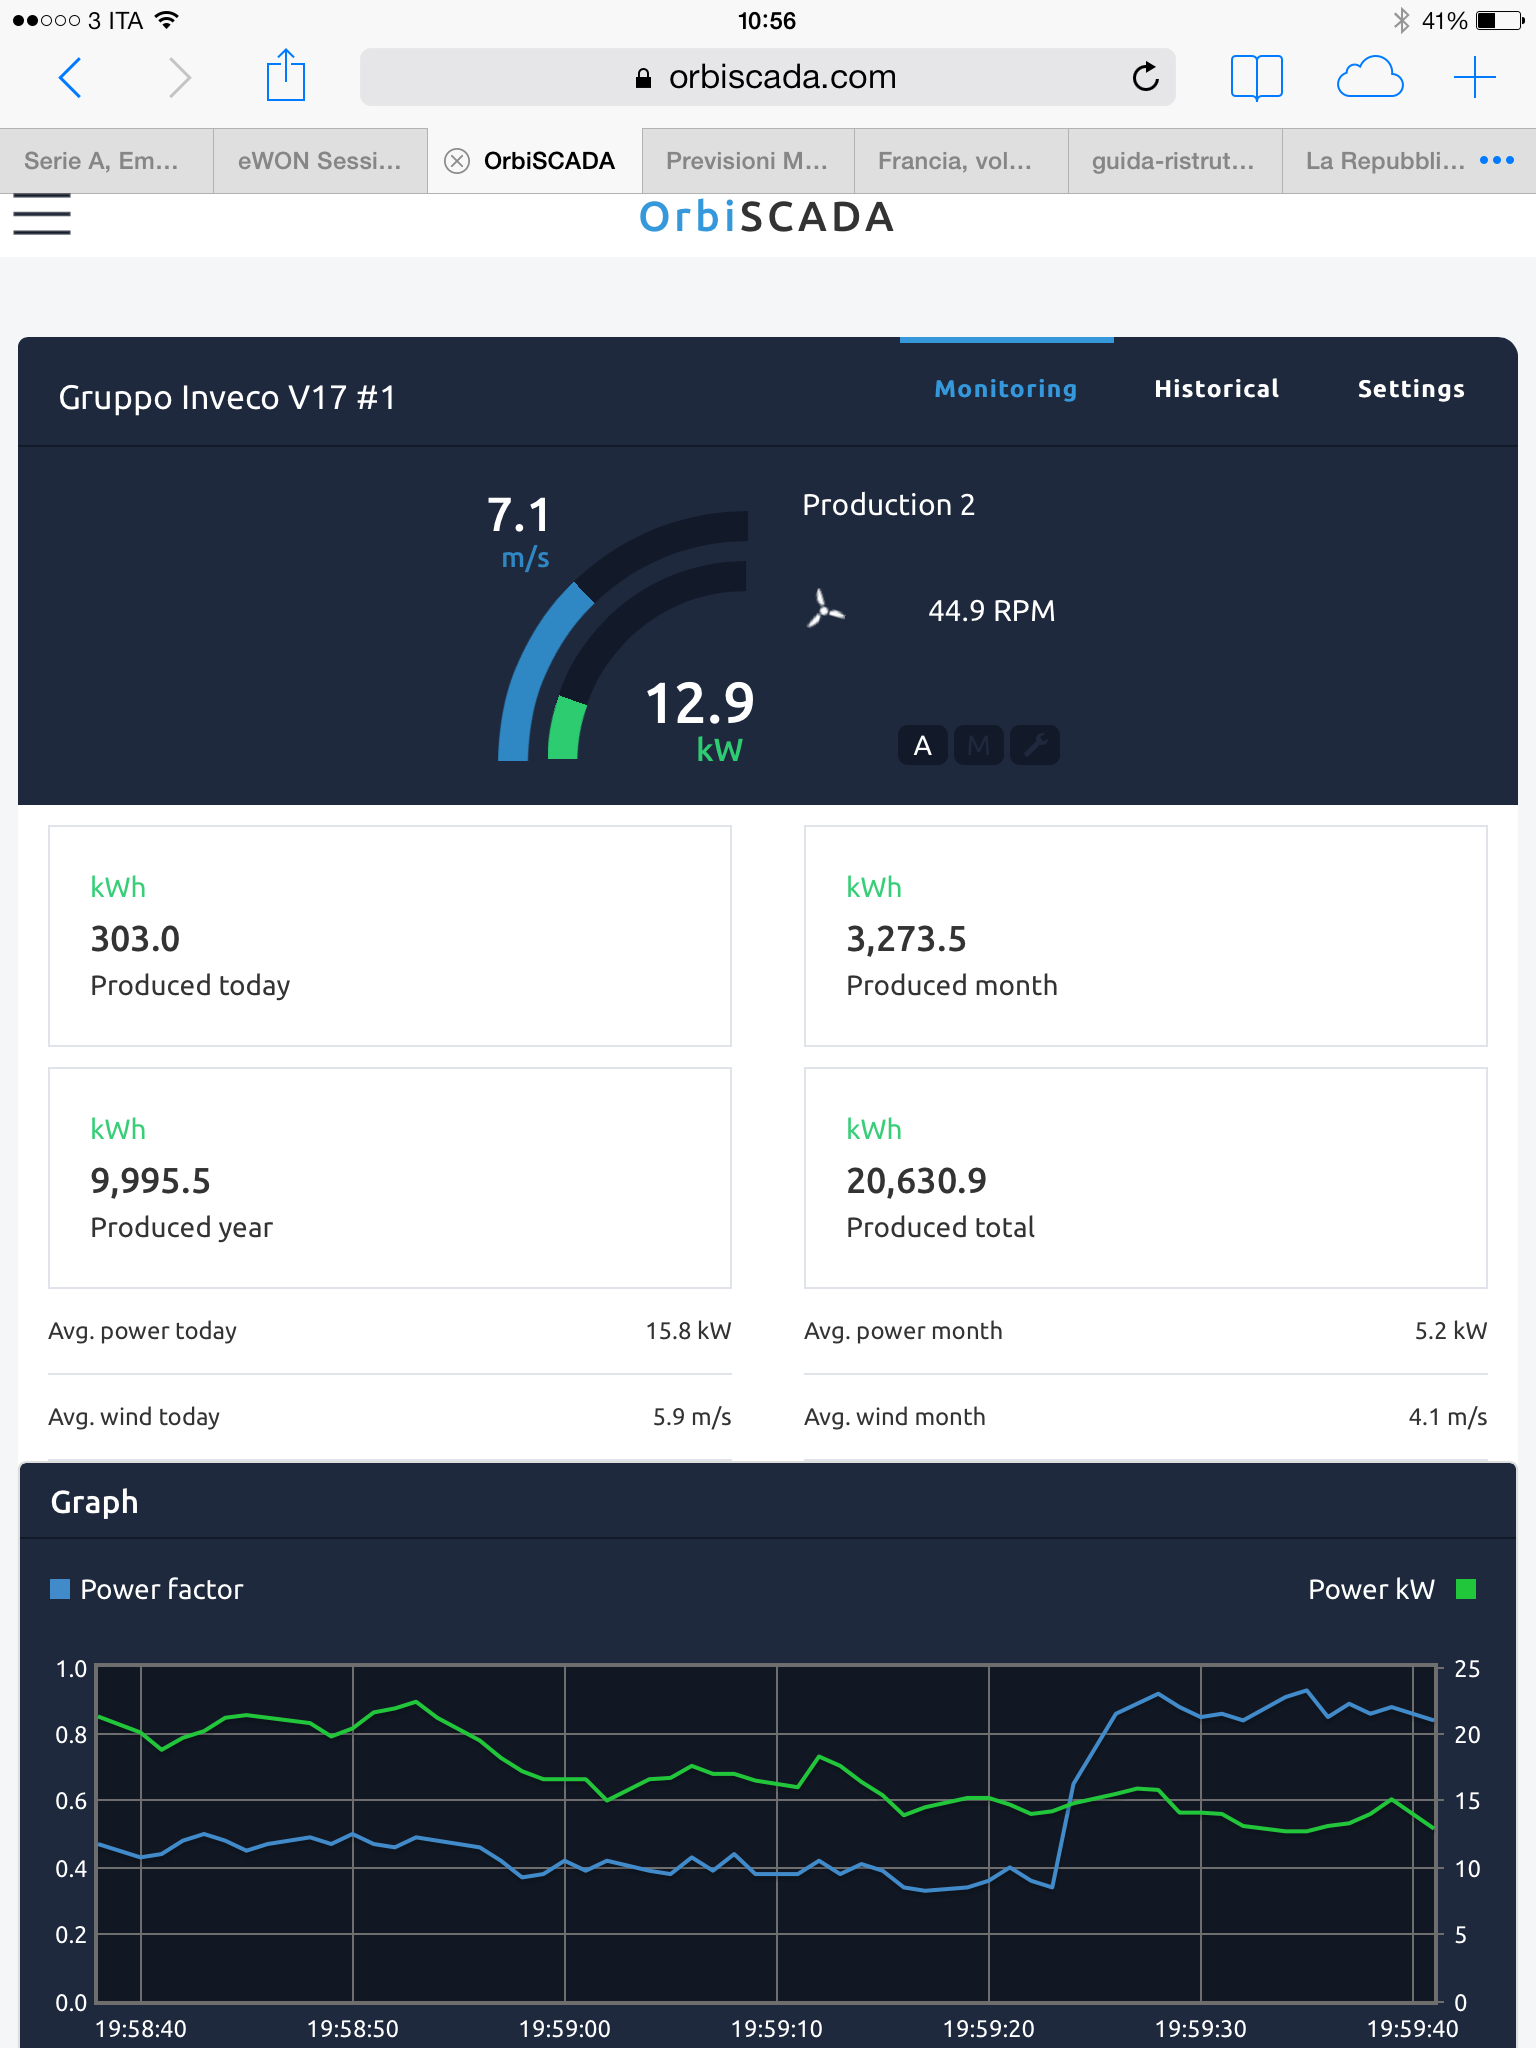This screenshot has width=1536, height=2048.
Task: Click the wrench maintenance mode icon
Action: (x=1035, y=745)
